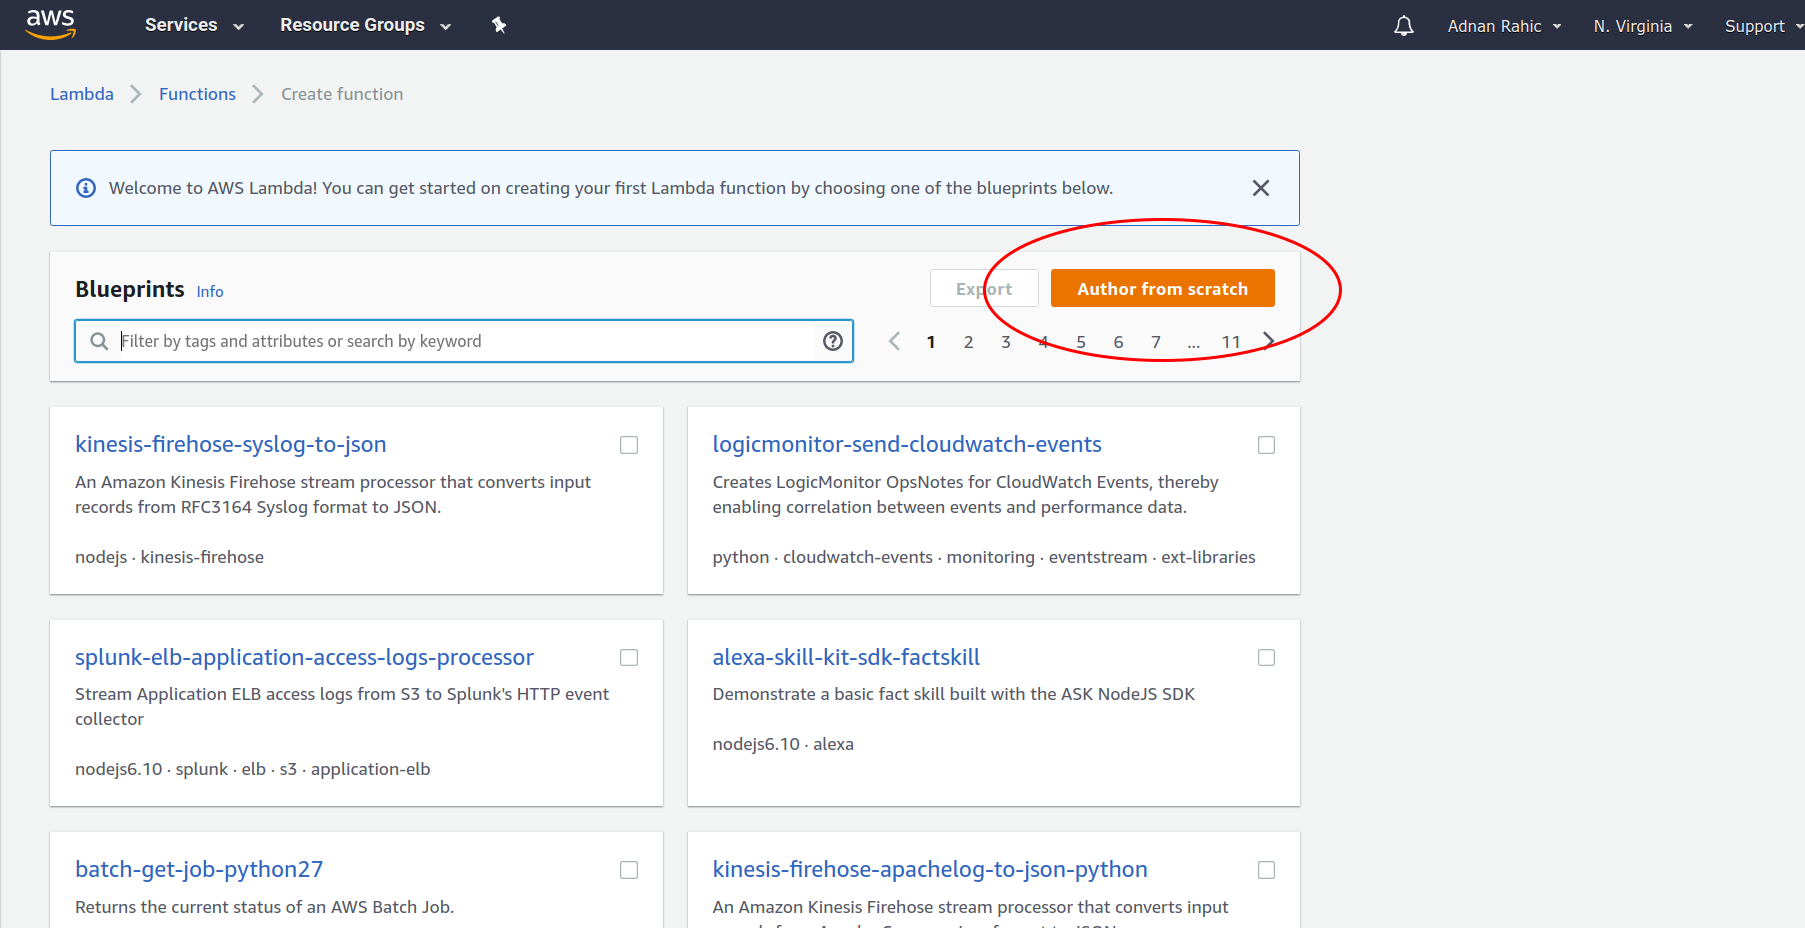Viewport: 1805px width, 928px height.
Task: Click the magnifier icon in filter box
Action: point(99,341)
